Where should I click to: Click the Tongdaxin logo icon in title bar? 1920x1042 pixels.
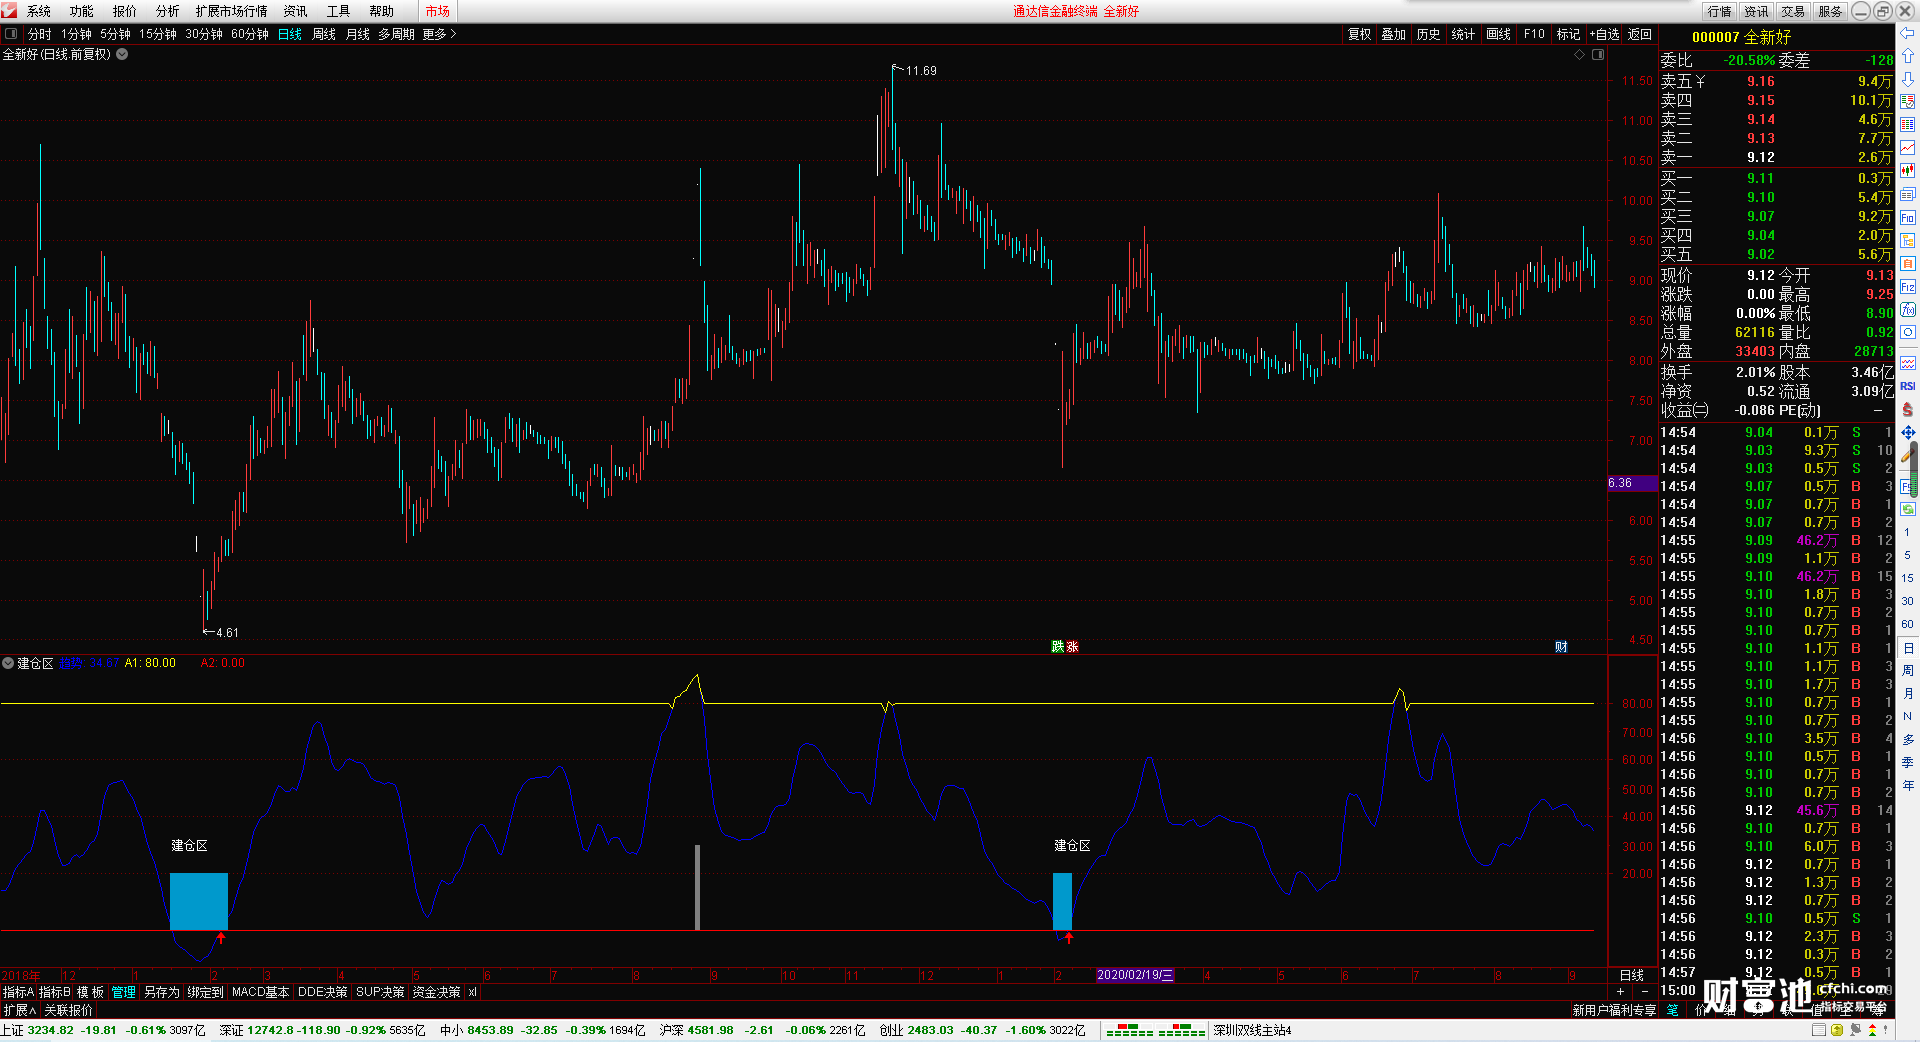(x=9, y=11)
